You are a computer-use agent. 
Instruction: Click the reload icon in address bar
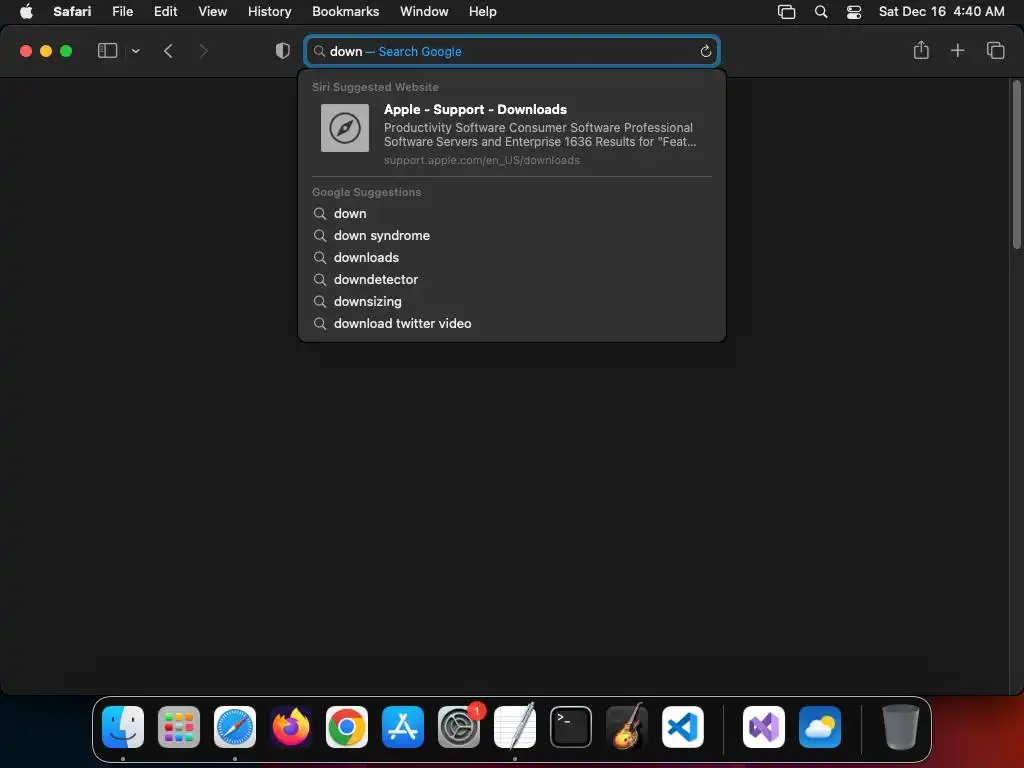(x=705, y=52)
